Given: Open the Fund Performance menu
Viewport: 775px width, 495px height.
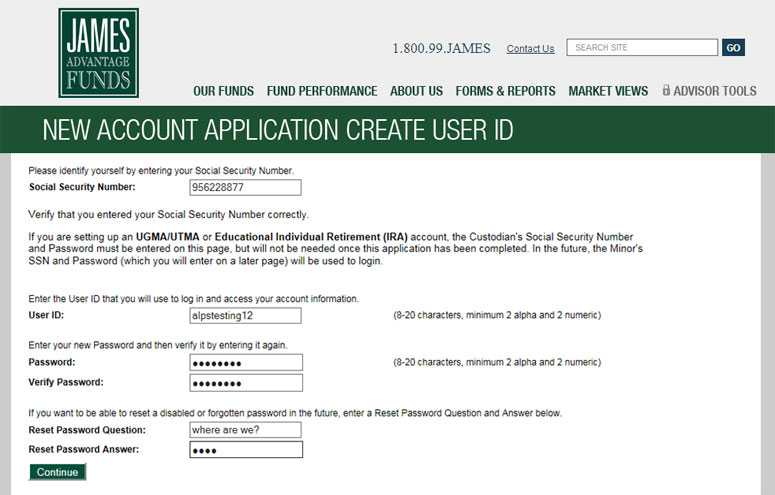Looking at the screenshot, I should click(x=322, y=91).
